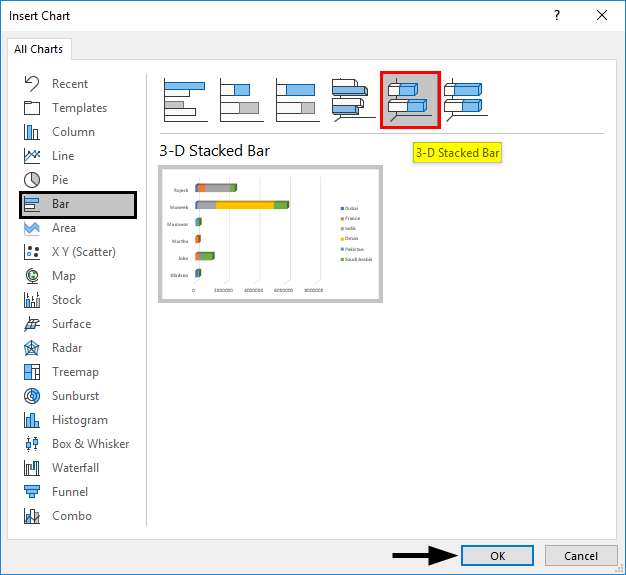Click the Radar chart category icon
This screenshot has height=575, width=626.
[x=32, y=348]
